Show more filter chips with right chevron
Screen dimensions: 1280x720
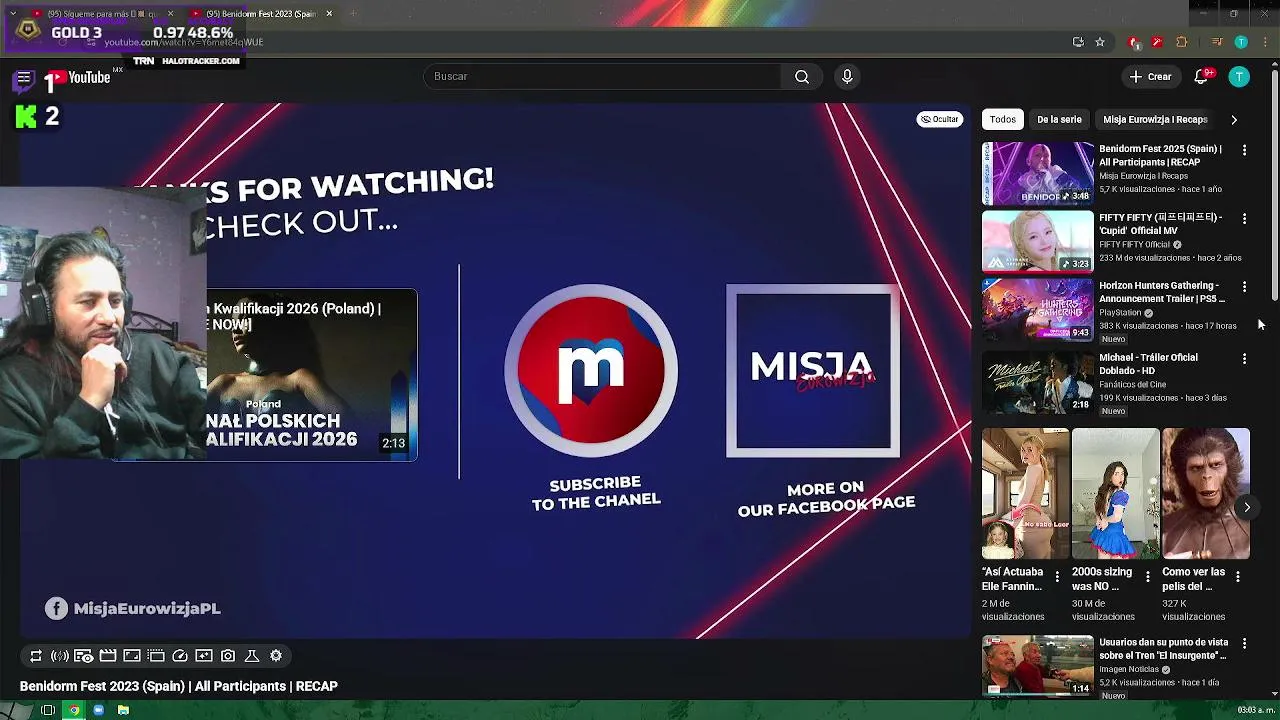coord(1234,119)
